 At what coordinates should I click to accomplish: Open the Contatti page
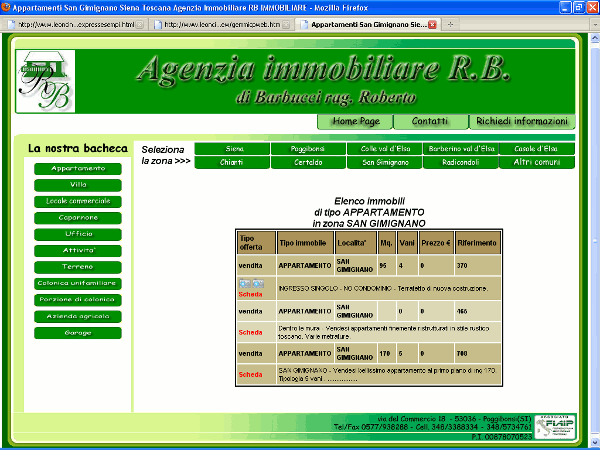430,121
